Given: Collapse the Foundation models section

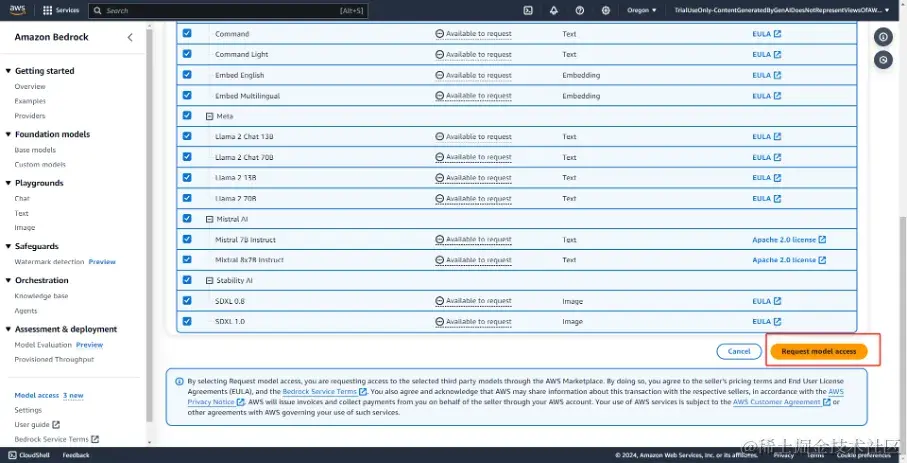Looking at the screenshot, I should tap(8, 134).
